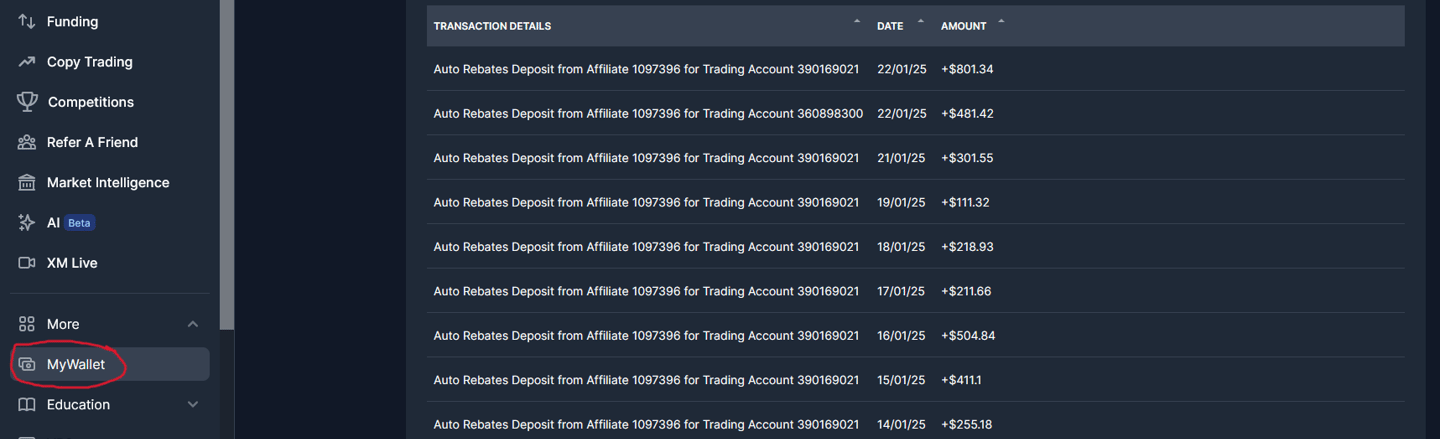Click the +$255.18 amount
The width and height of the screenshot is (1440, 439).
[x=966, y=425]
